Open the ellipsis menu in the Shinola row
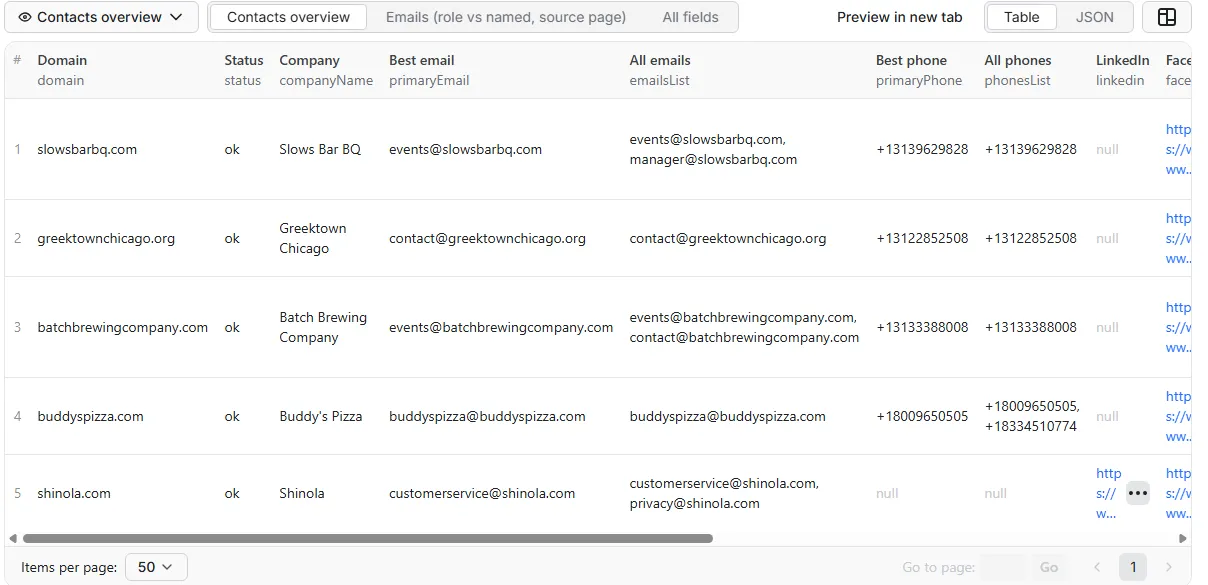 1138,493
